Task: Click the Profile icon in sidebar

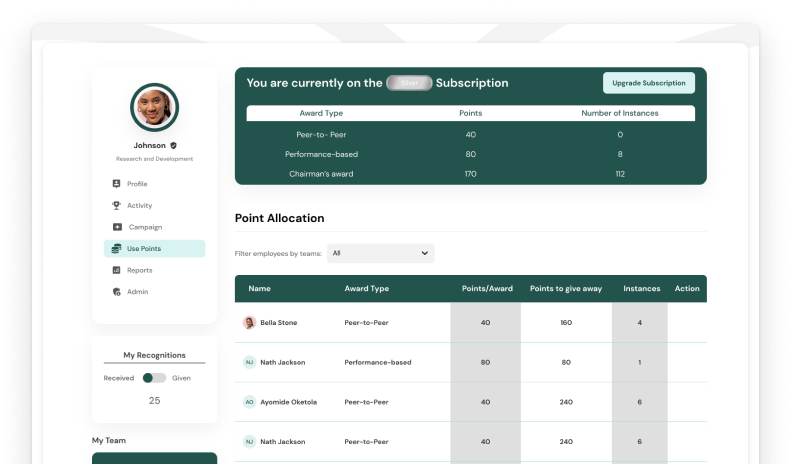Action: 117,184
